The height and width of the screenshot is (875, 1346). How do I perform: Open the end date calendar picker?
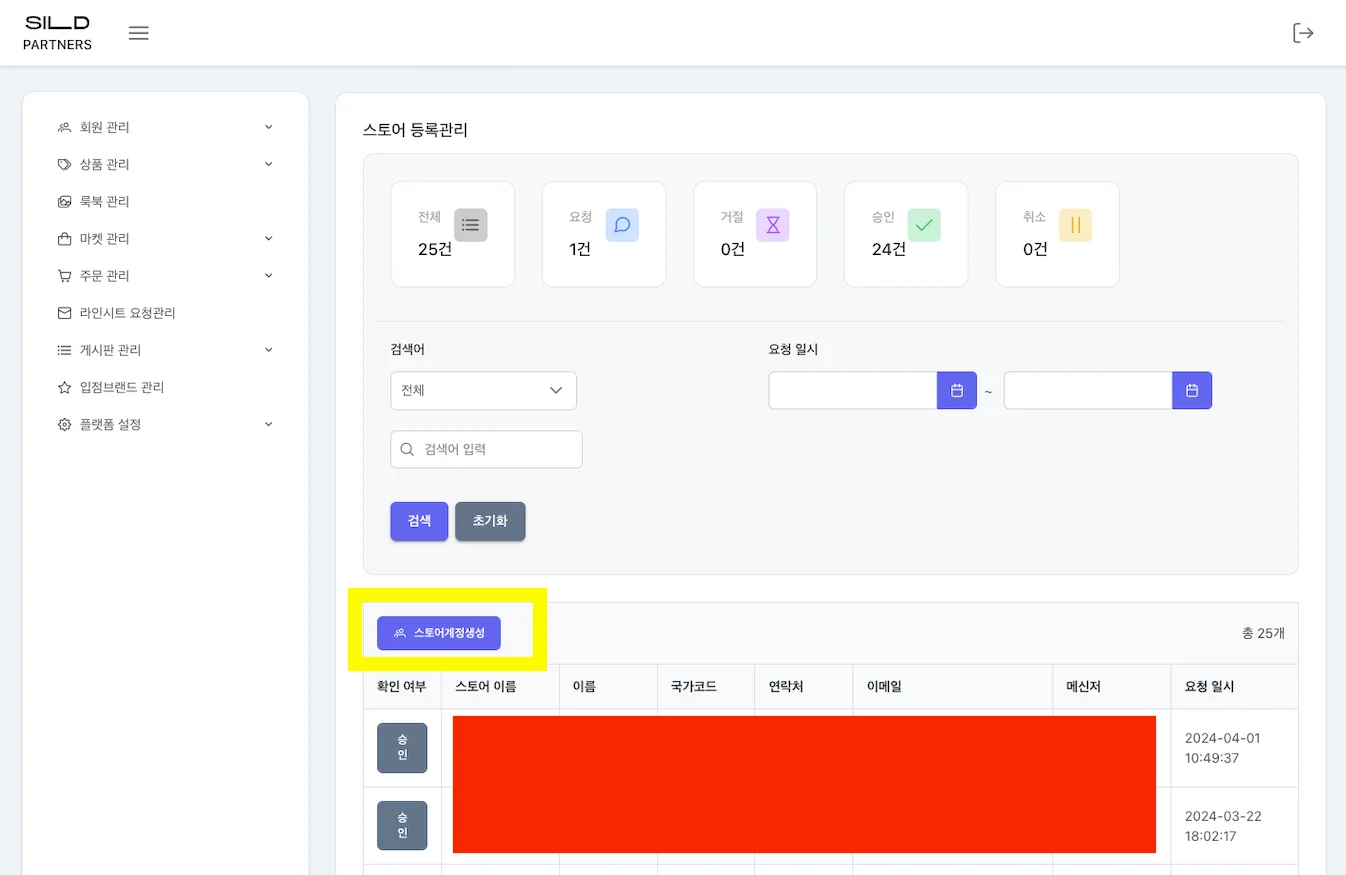[x=1191, y=390]
